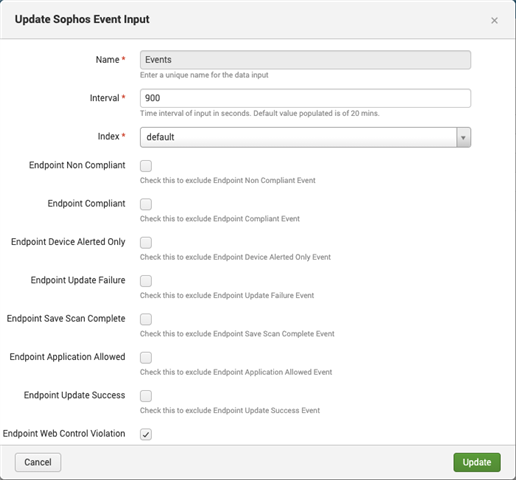Tick the Endpoint Update Success checkbox
The image size is (516, 480).
146,396
